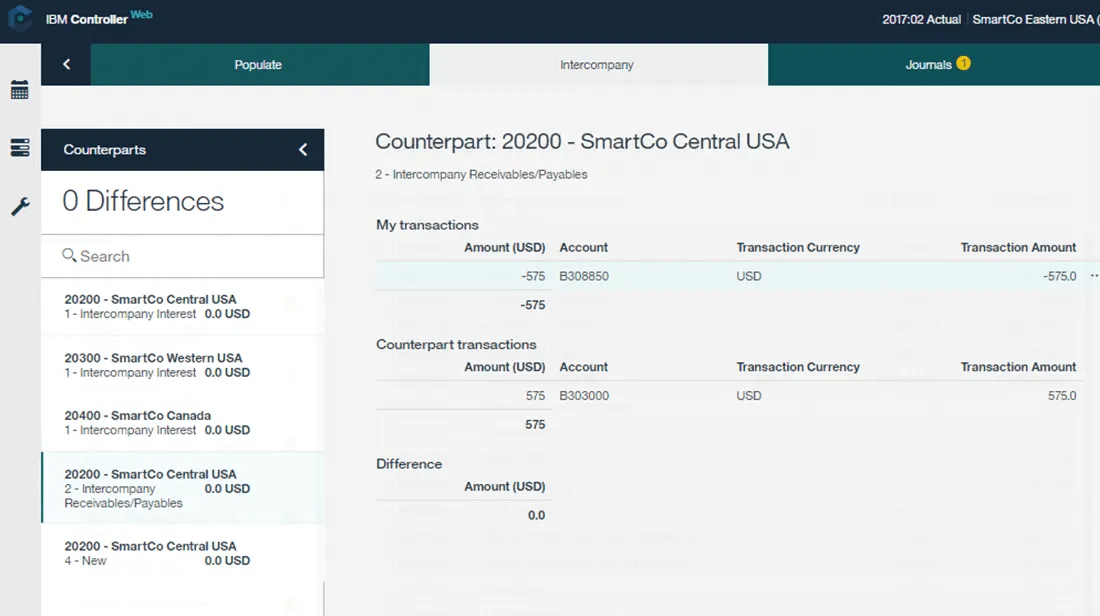
Task: Collapse the Counterparts panel chevron
Action: 303,149
